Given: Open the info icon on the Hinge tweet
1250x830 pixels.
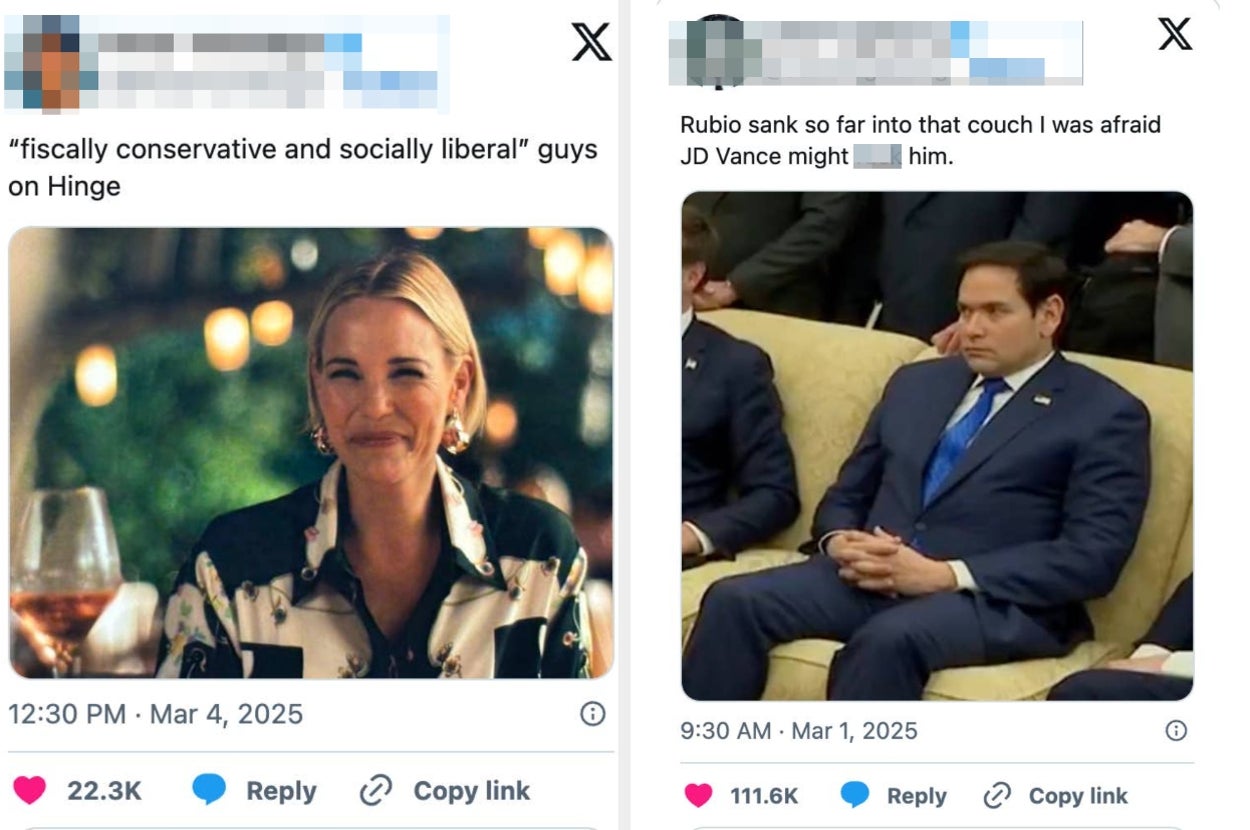Looking at the screenshot, I should [590, 713].
